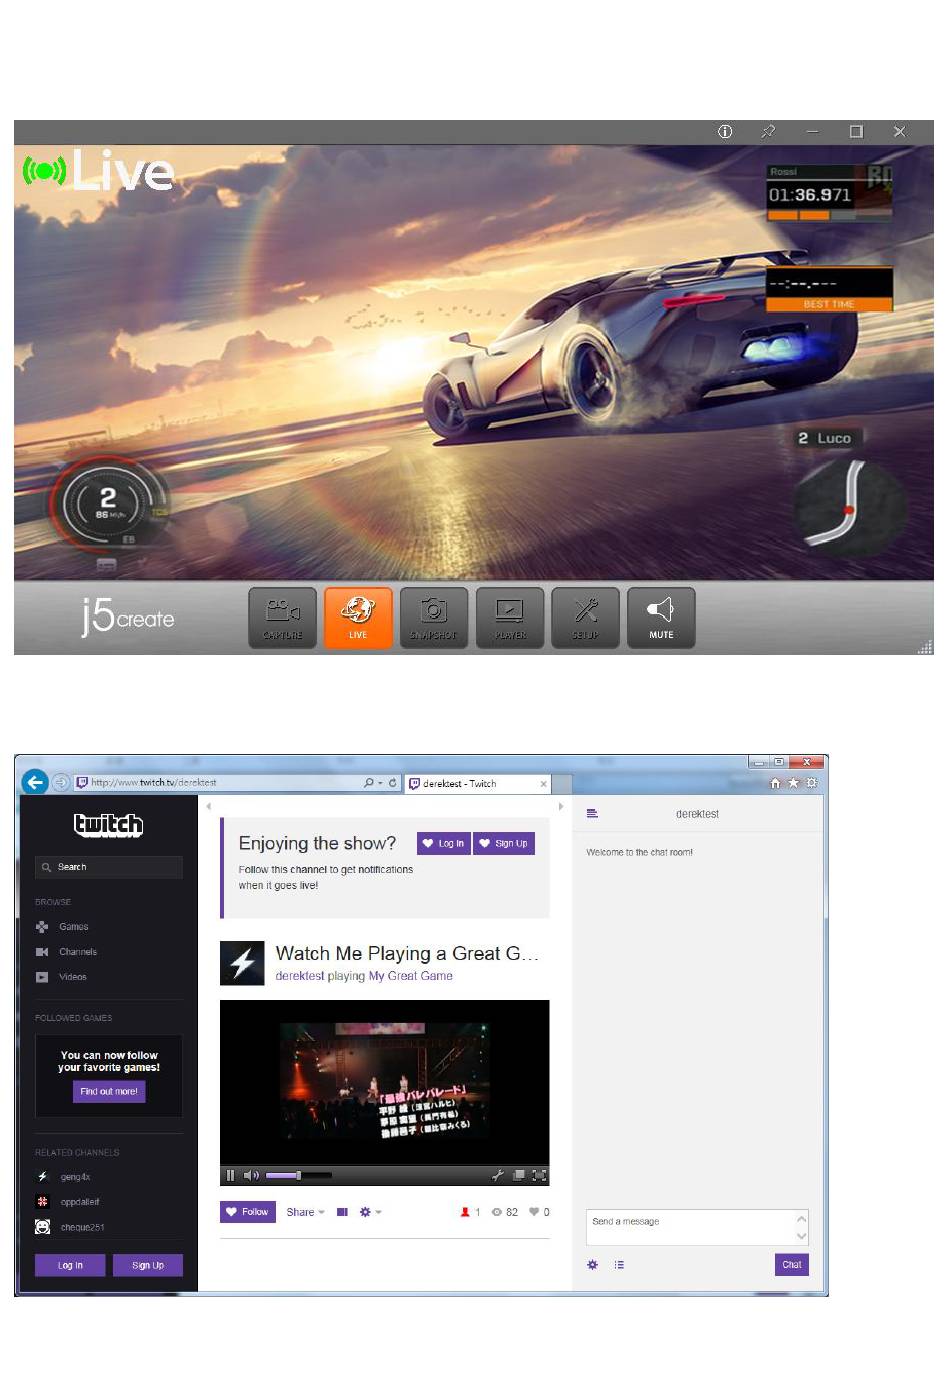The image size is (950, 1397).
Task: Click the derektest channel avatar
Action: [242, 963]
